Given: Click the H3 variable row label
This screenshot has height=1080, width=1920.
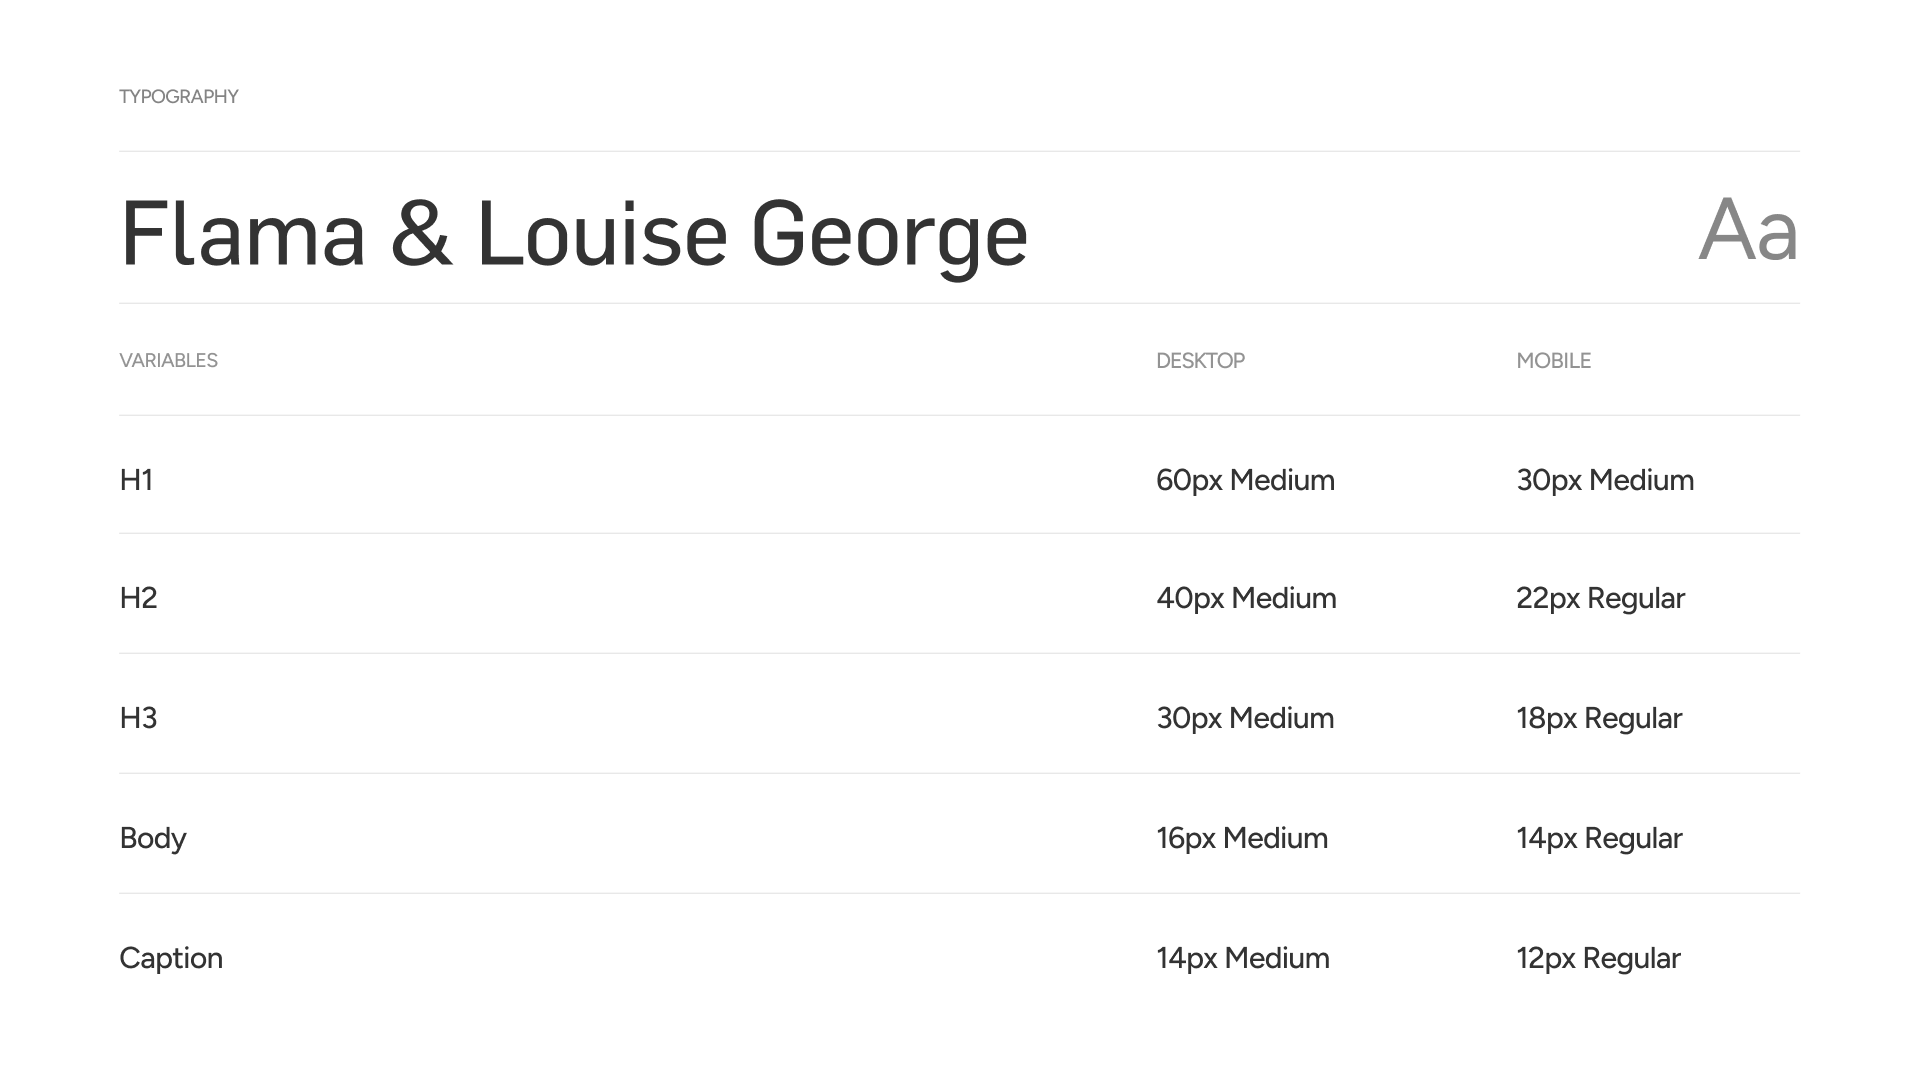Looking at the screenshot, I should click(138, 718).
